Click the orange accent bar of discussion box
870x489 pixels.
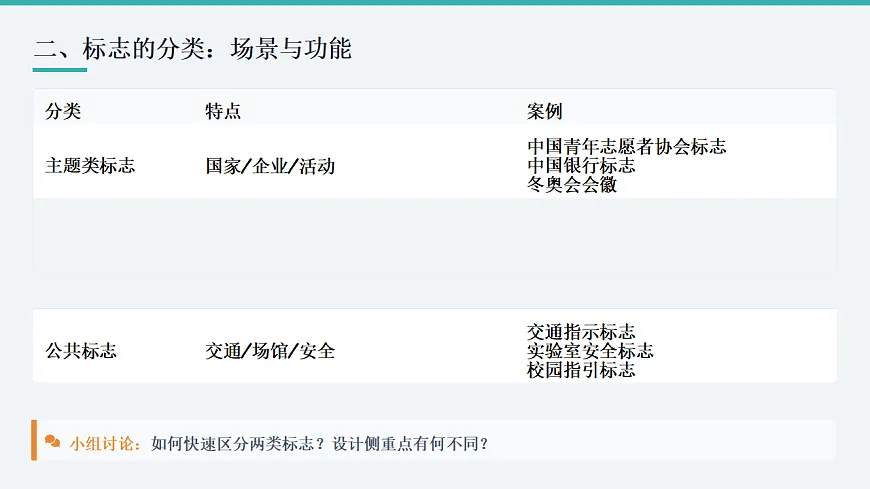[x=34, y=441]
